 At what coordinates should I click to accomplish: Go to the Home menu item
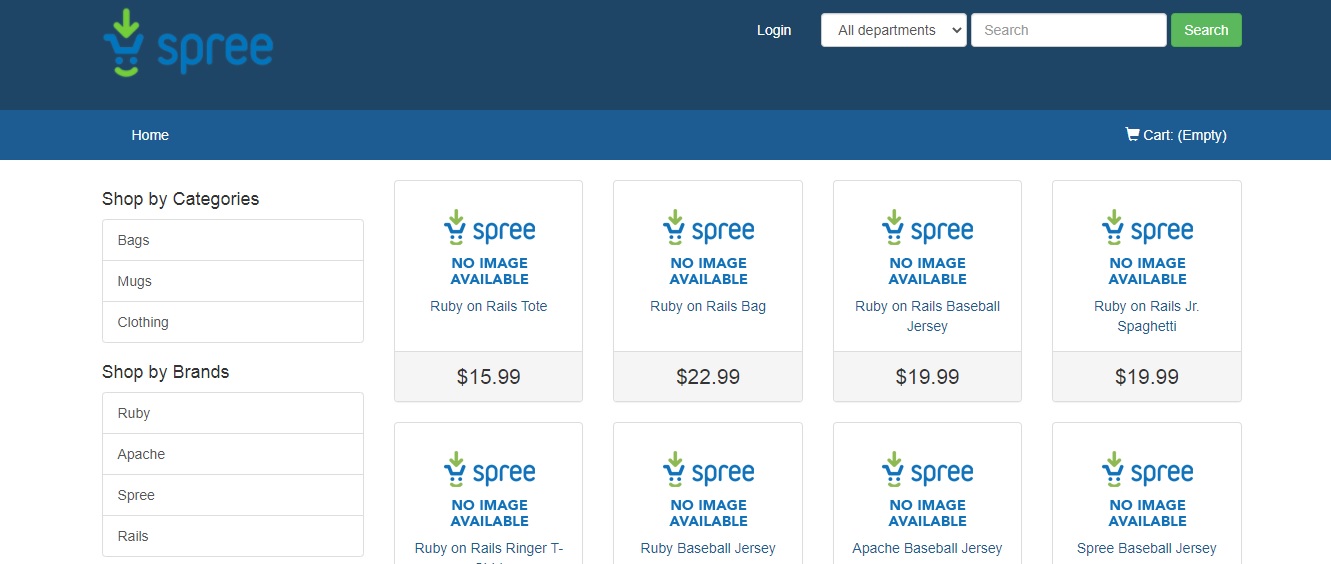[x=150, y=135]
